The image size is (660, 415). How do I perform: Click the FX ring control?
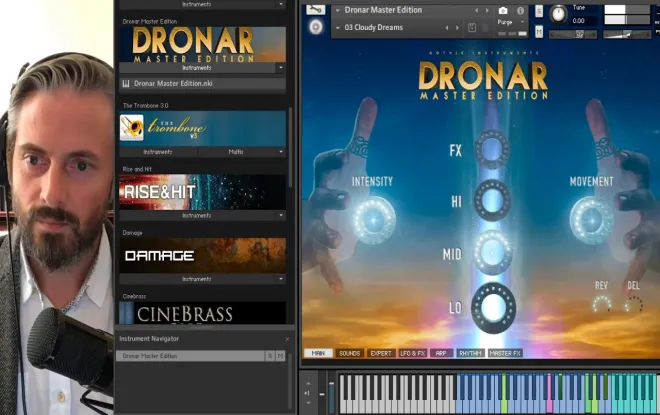(492, 149)
